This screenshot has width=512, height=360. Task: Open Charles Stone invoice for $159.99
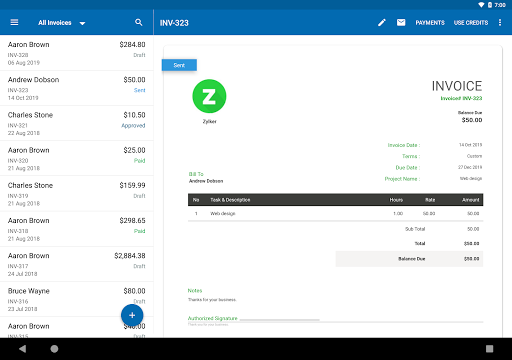(77, 194)
